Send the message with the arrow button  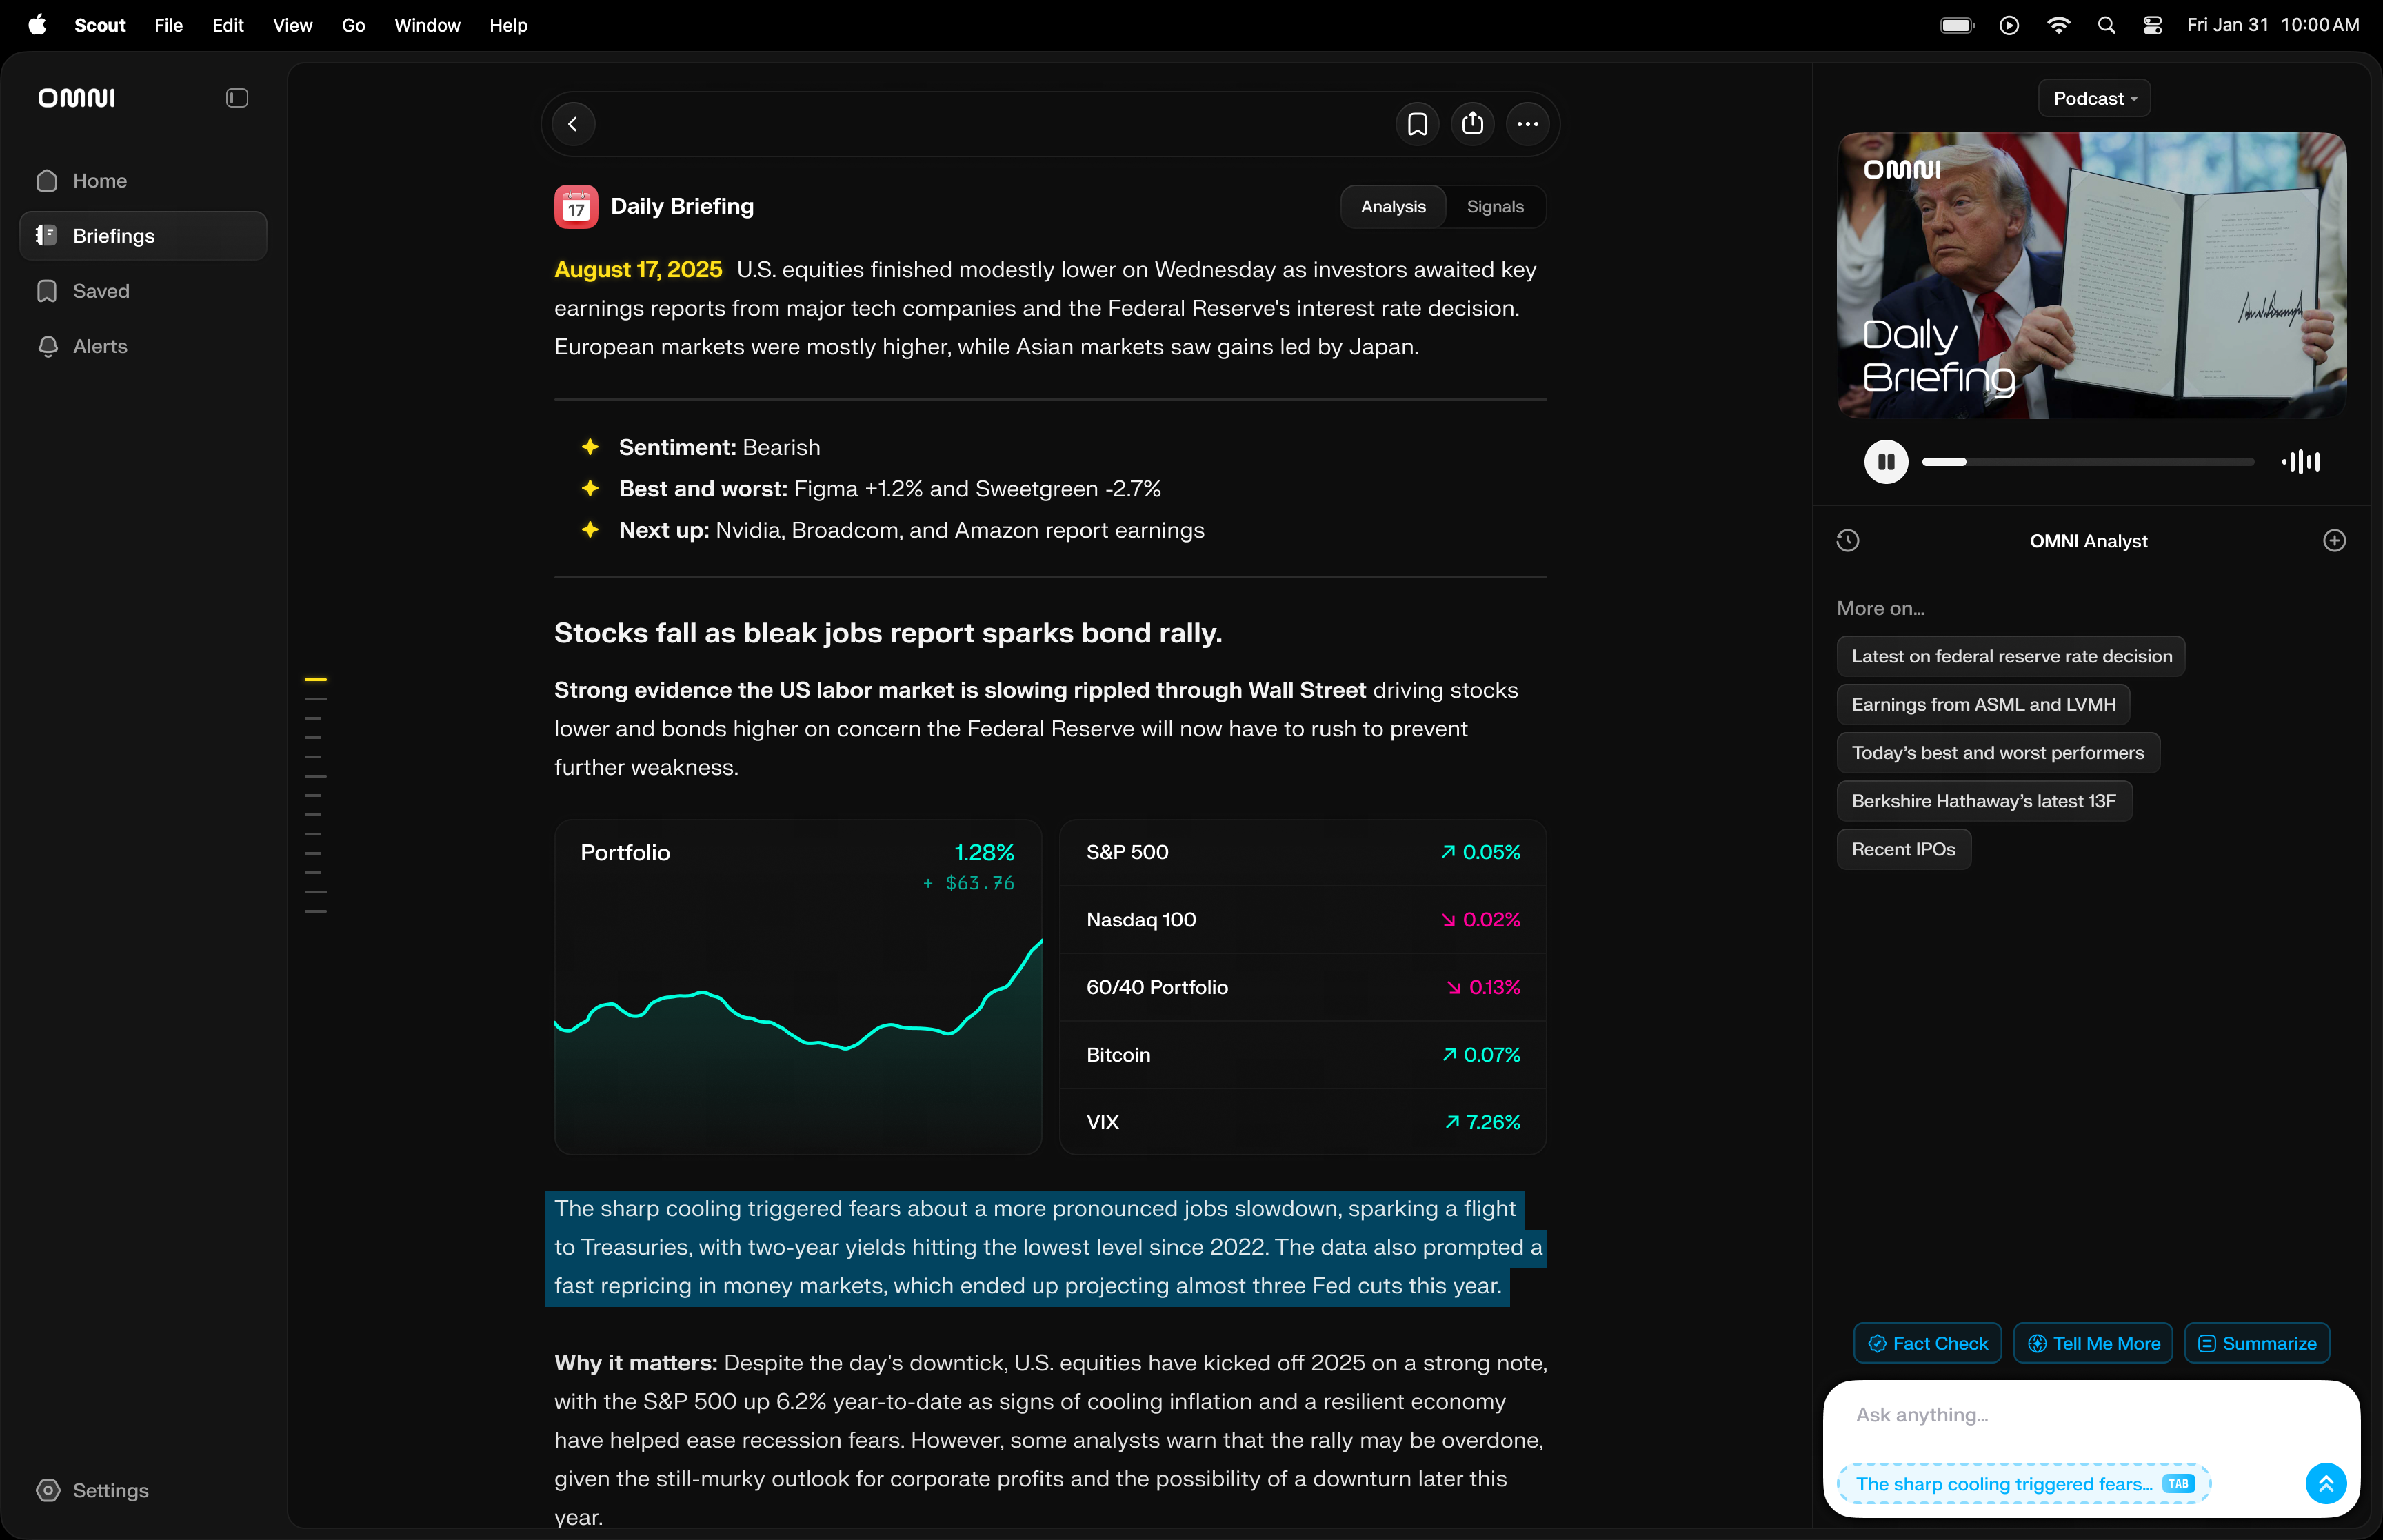[x=2325, y=1483]
